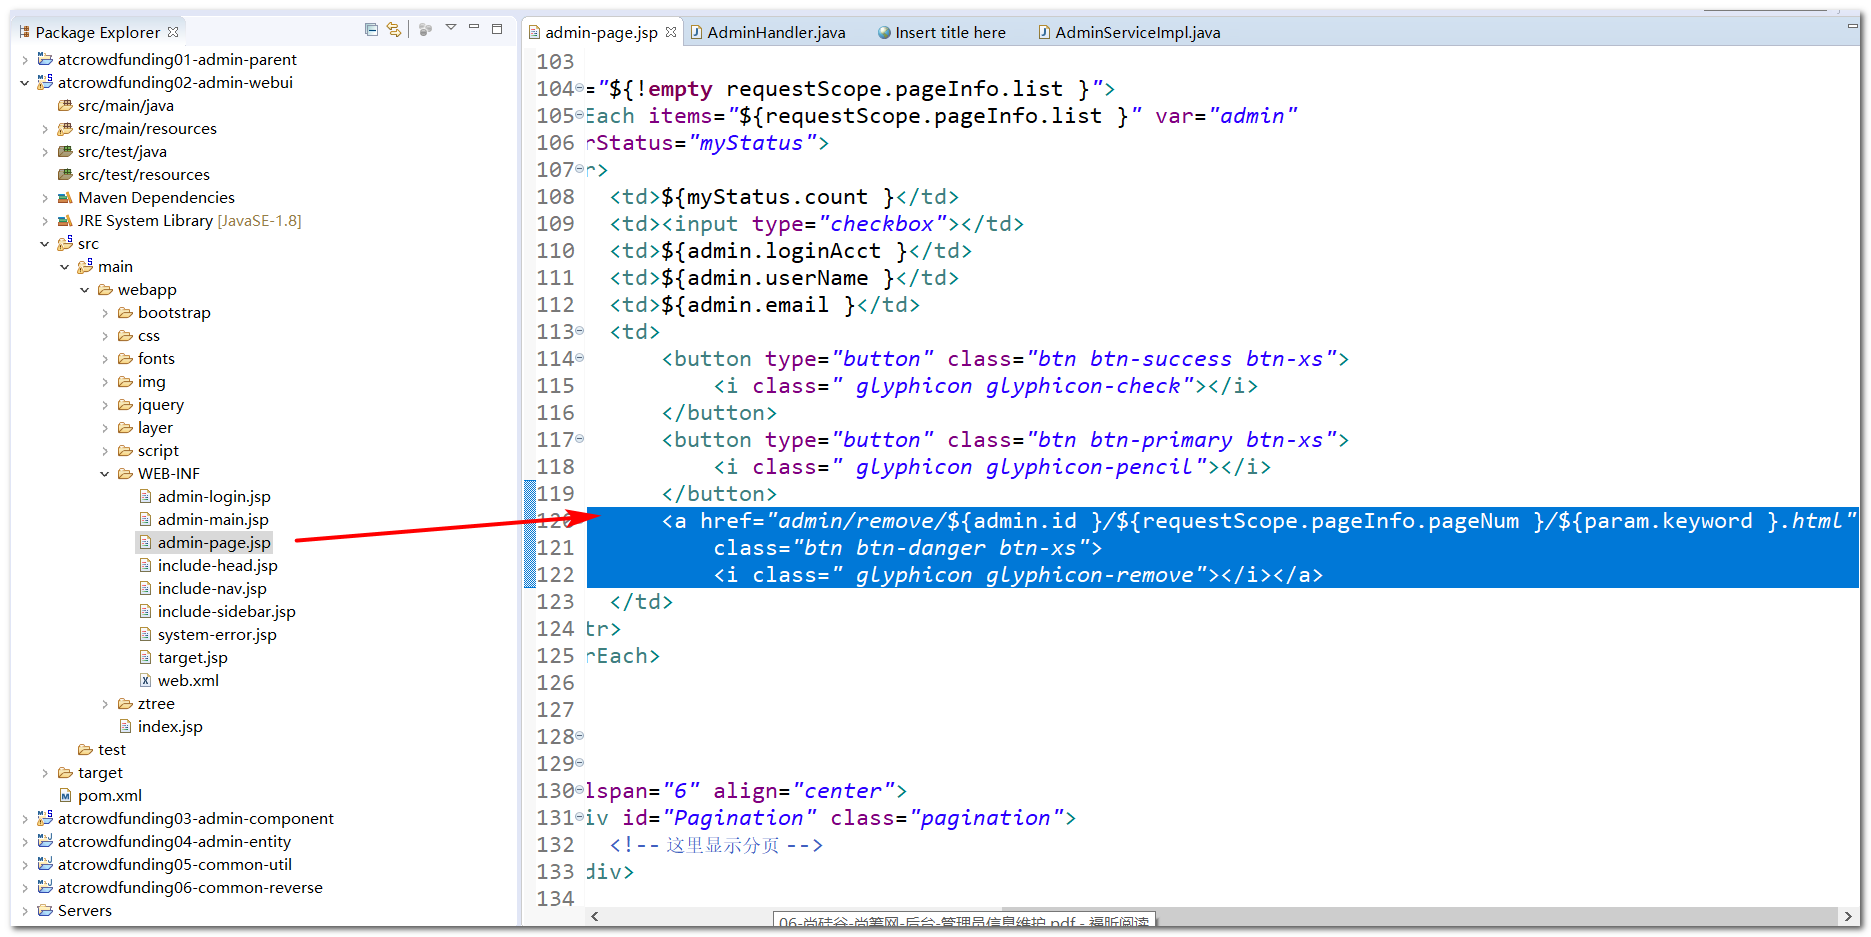
Task: Maximize the Package Explorer view
Action: point(497,29)
